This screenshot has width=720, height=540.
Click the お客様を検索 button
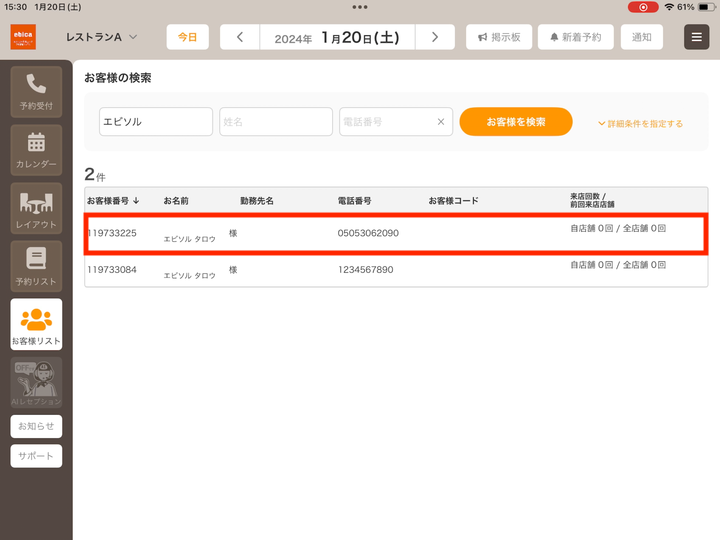tap(516, 122)
